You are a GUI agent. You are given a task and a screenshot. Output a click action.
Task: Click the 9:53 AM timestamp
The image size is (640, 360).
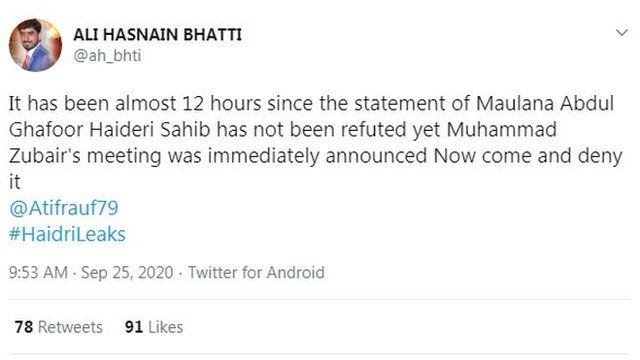(38, 273)
